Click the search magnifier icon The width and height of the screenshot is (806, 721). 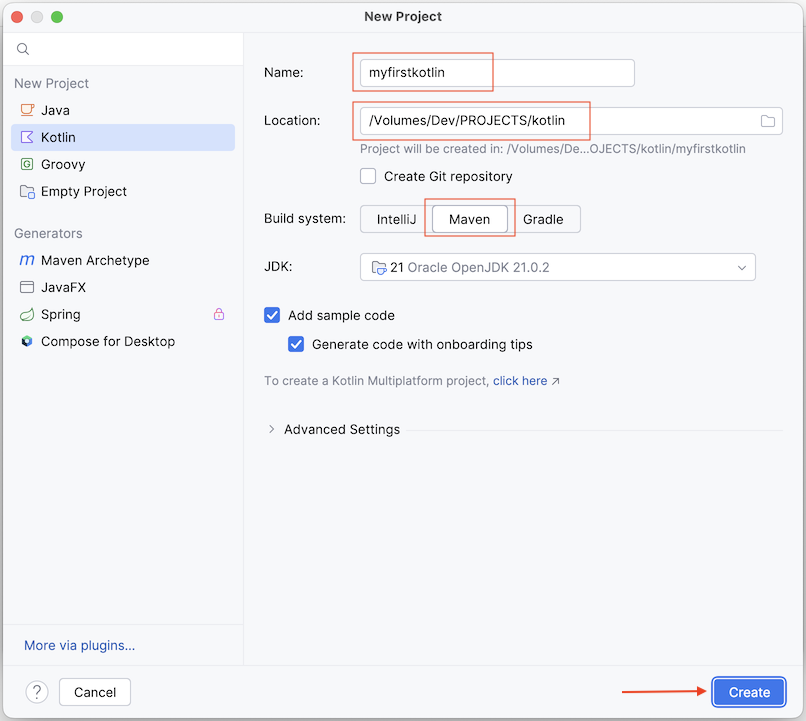click(23, 49)
